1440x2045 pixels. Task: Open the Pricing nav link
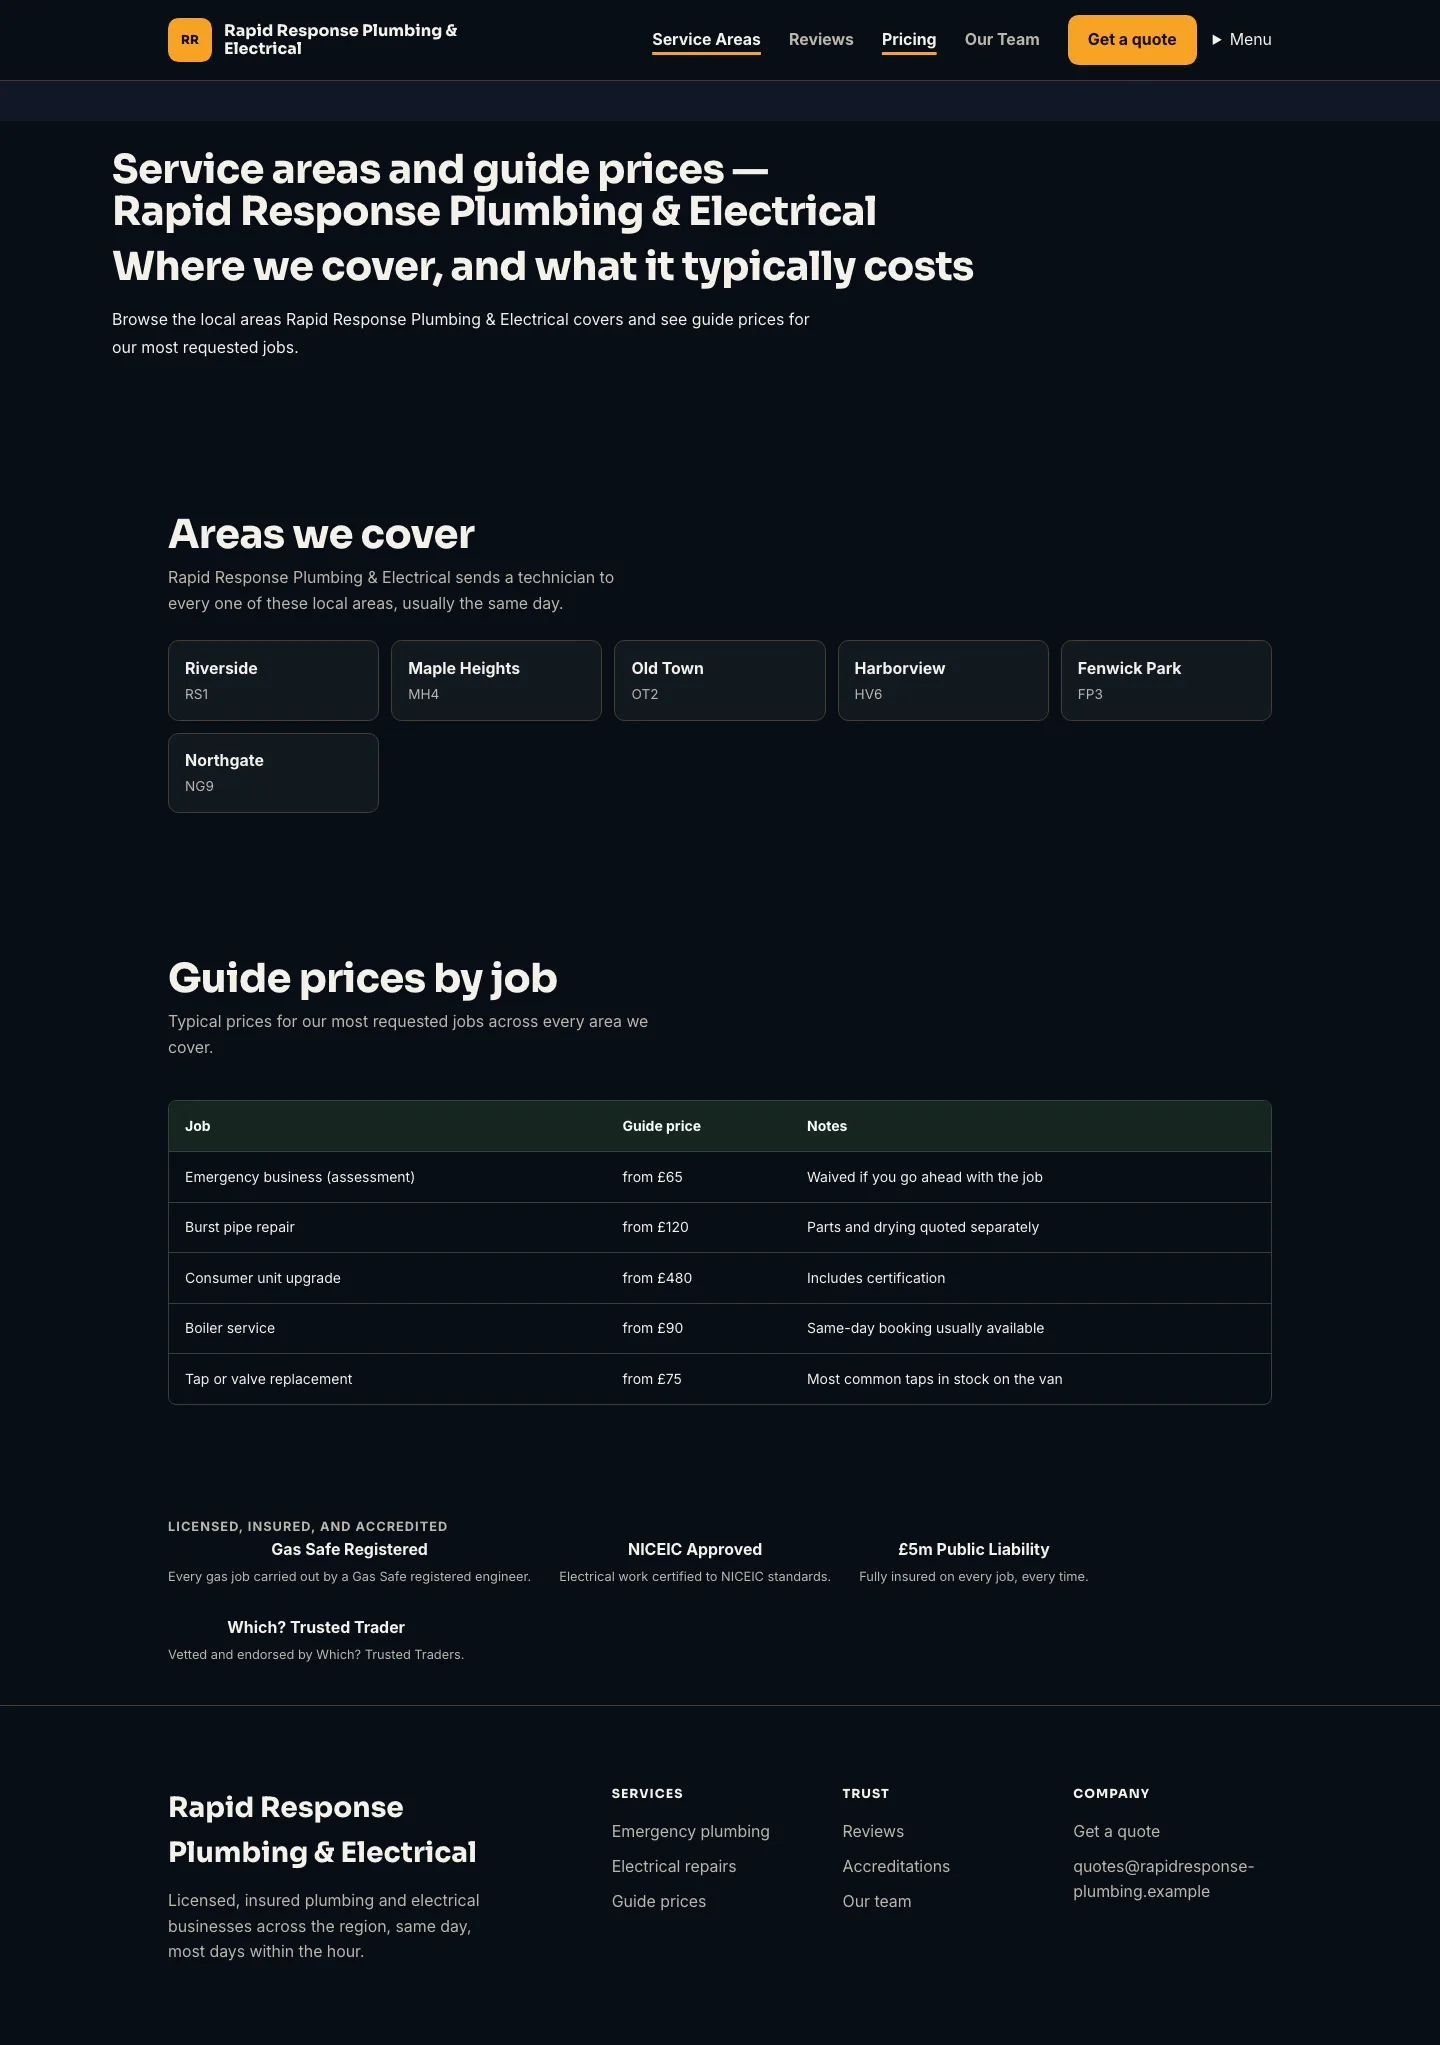pyautogui.click(x=909, y=40)
